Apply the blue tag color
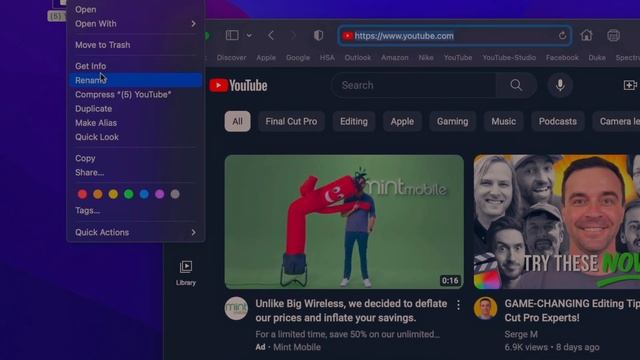The height and width of the screenshot is (360, 640). pos(144,194)
